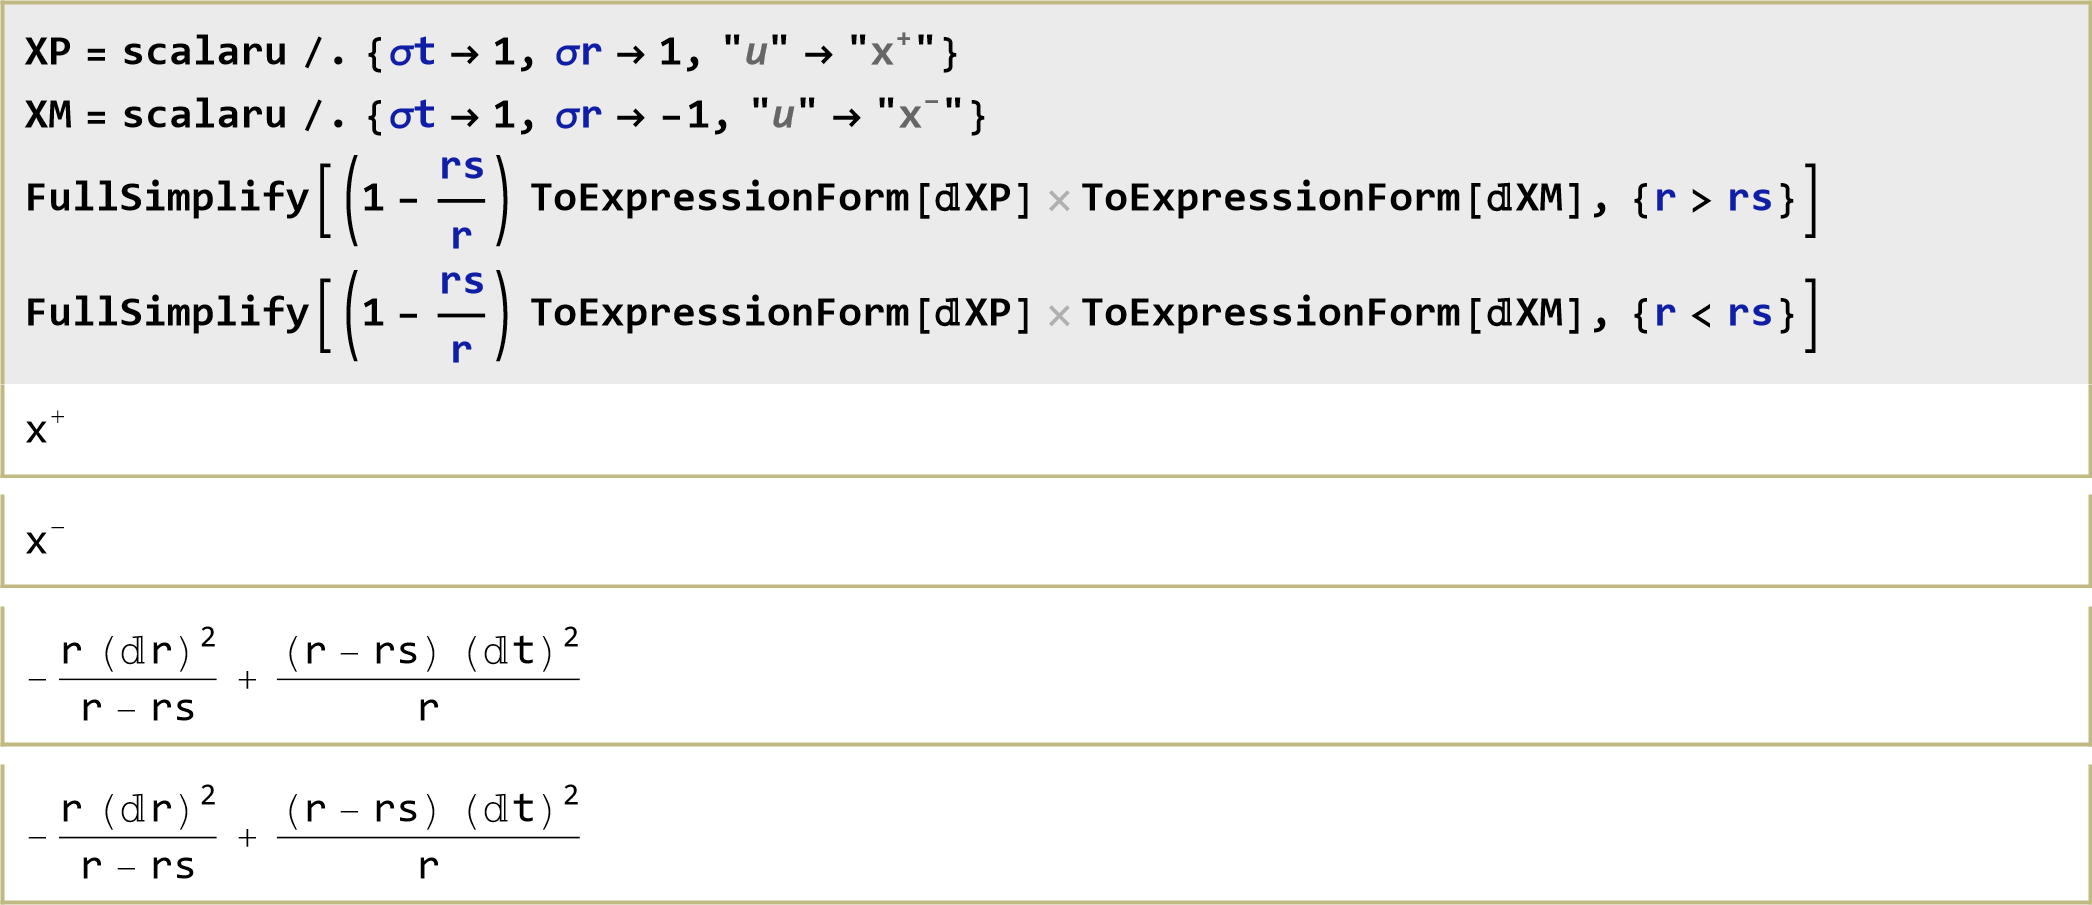Click ToExpressionForm[dXM] in the r < rs line
This screenshot has height=905, width=2092.
1332,314
